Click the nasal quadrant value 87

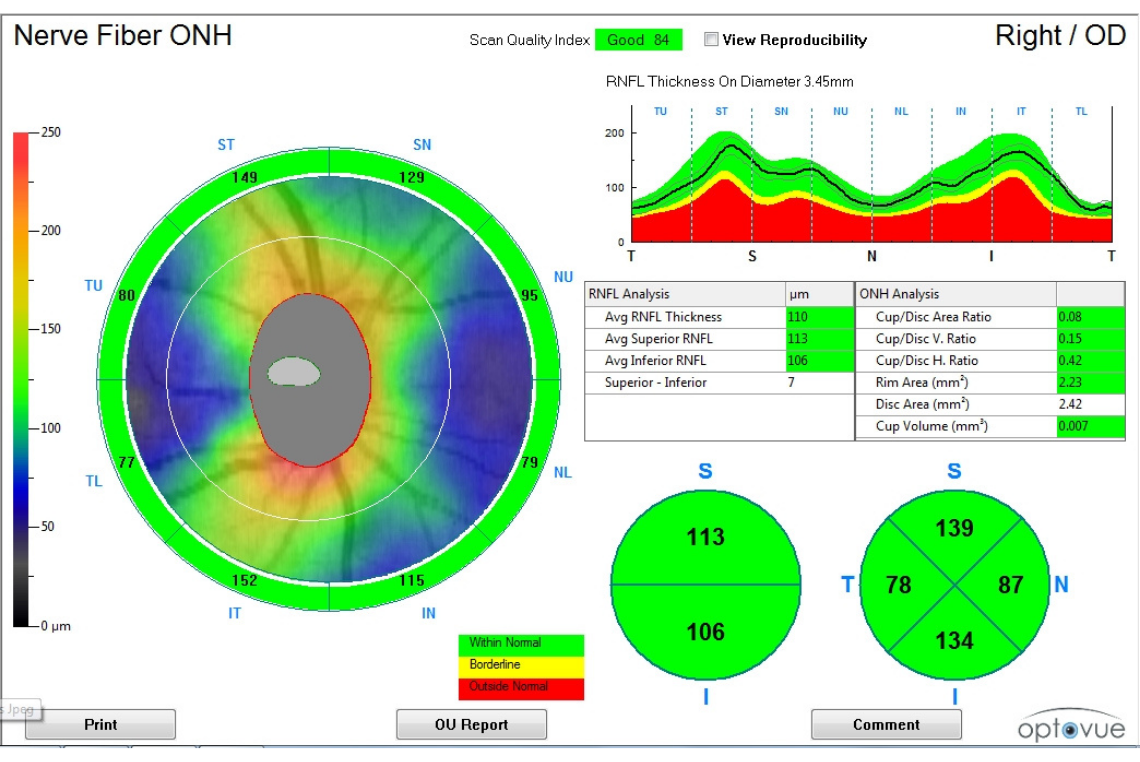coord(1011,585)
